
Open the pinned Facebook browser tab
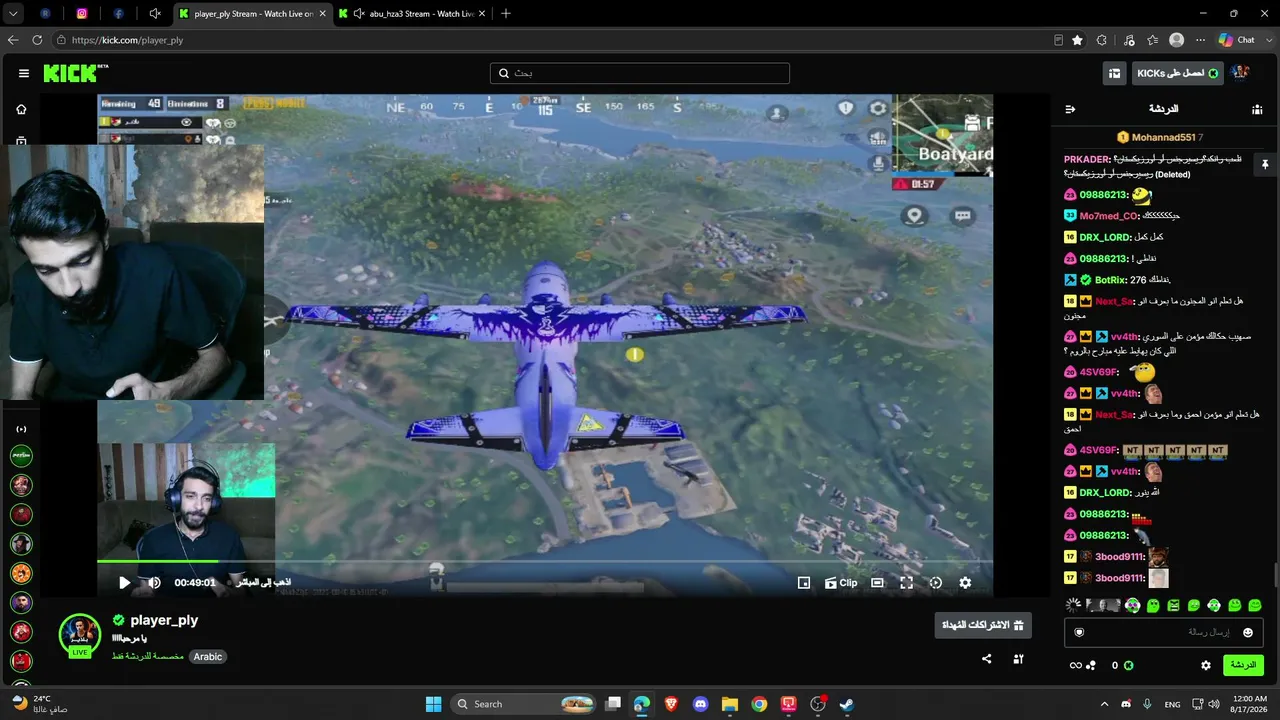click(119, 14)
